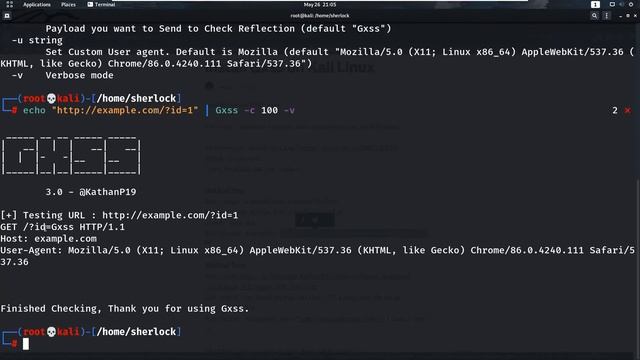Image resolution: width=640 pixels, height=360 pixels.
Task: Open the Applications menu
Action: (37, 4)
